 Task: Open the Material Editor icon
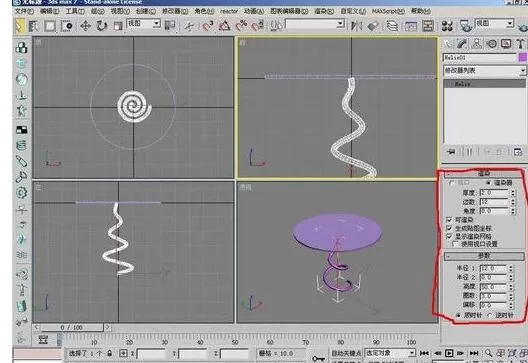(447, 26)
